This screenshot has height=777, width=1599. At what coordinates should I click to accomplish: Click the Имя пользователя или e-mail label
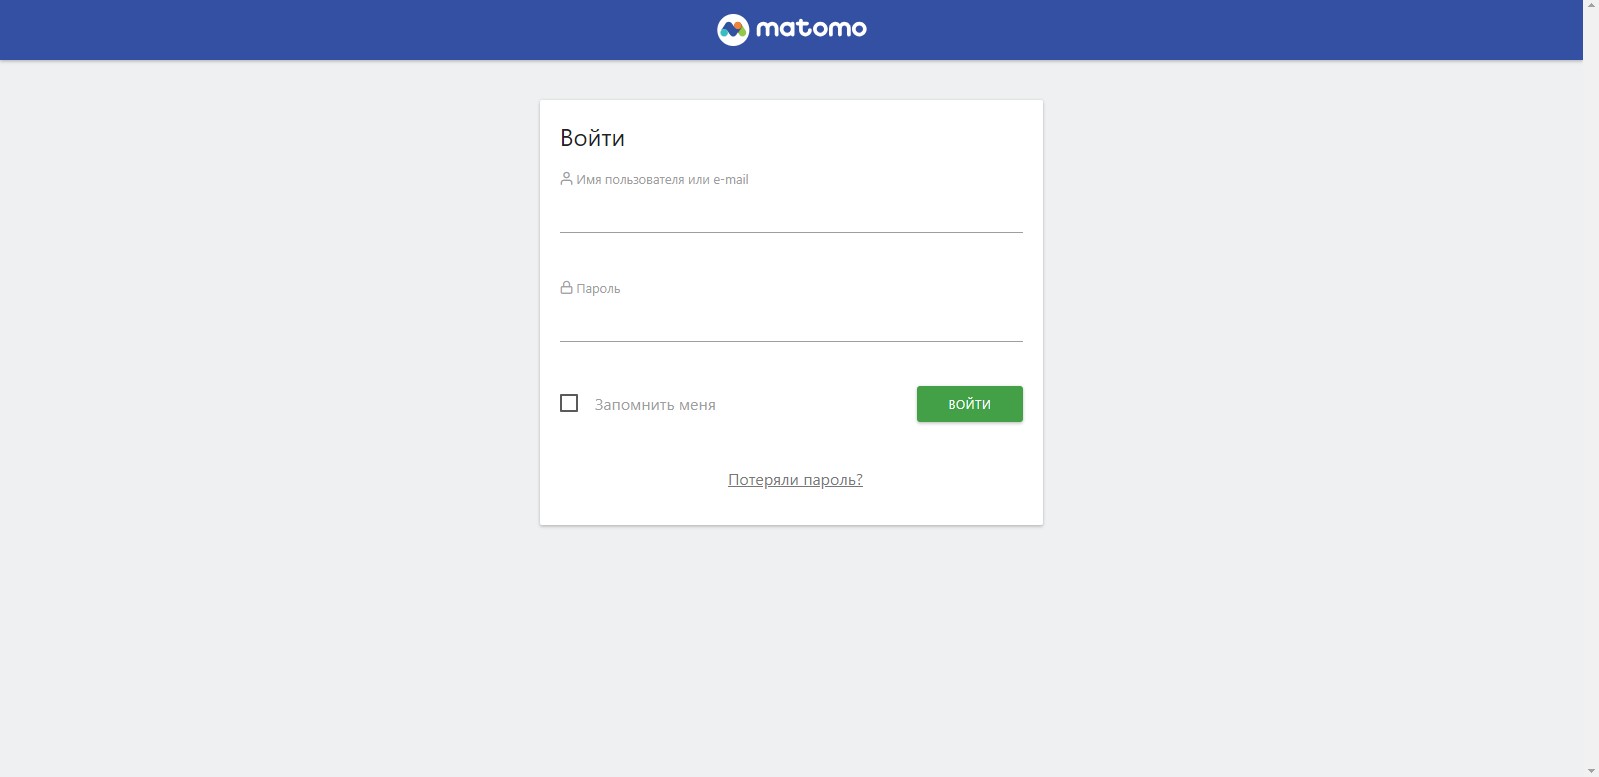662,180
